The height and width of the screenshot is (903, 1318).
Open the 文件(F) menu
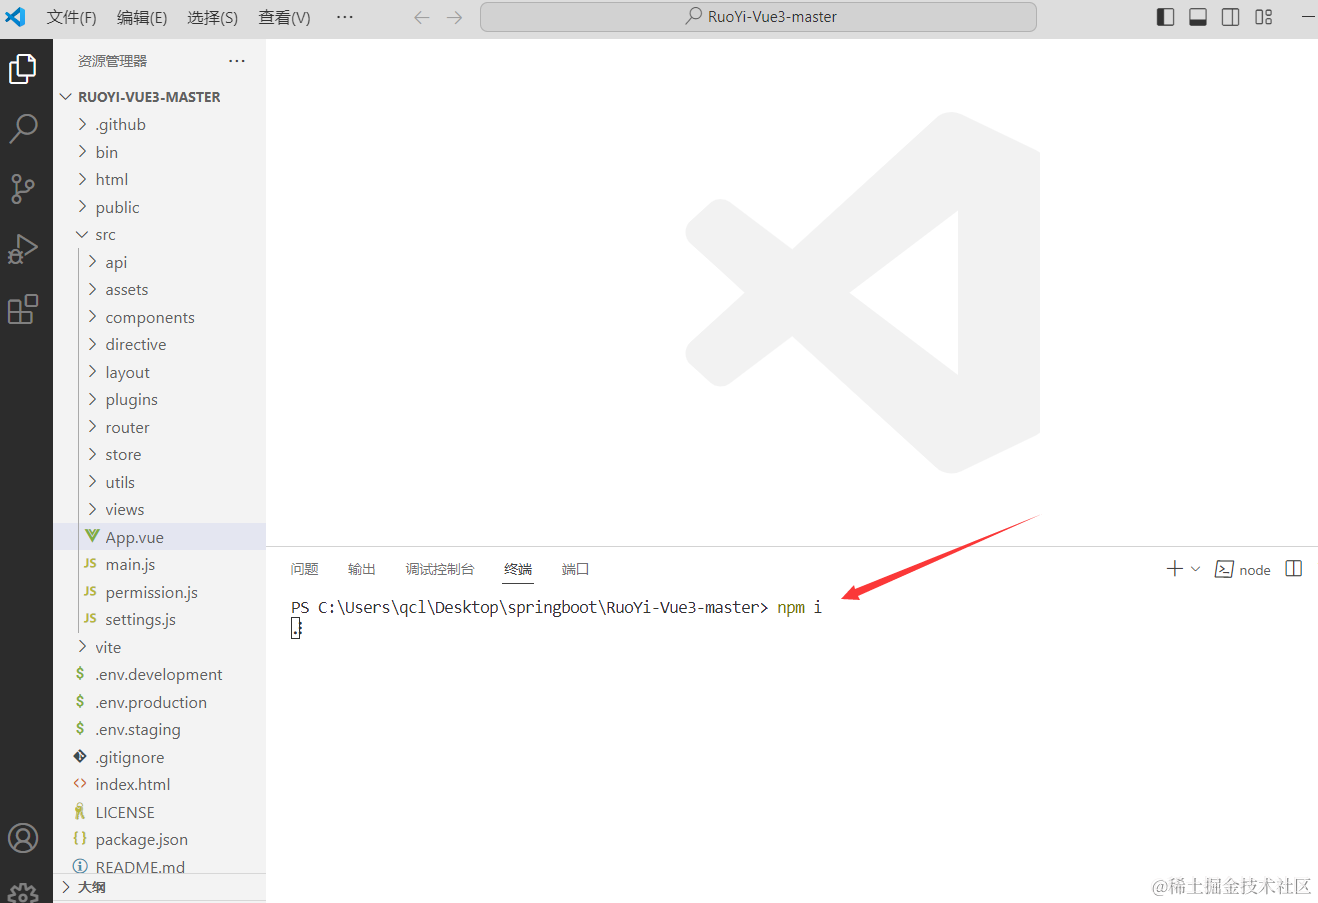pos(71,17)
